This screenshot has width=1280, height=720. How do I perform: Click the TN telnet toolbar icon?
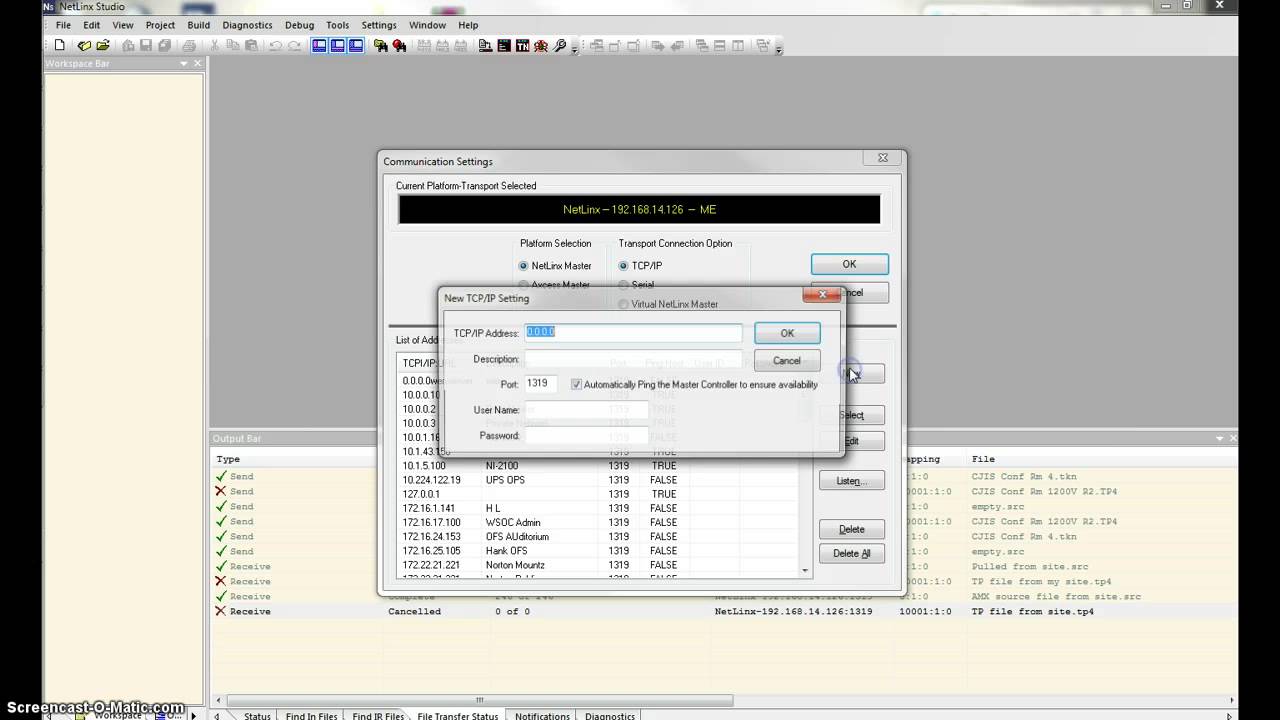pyautogui.click(x=522, y=45)
